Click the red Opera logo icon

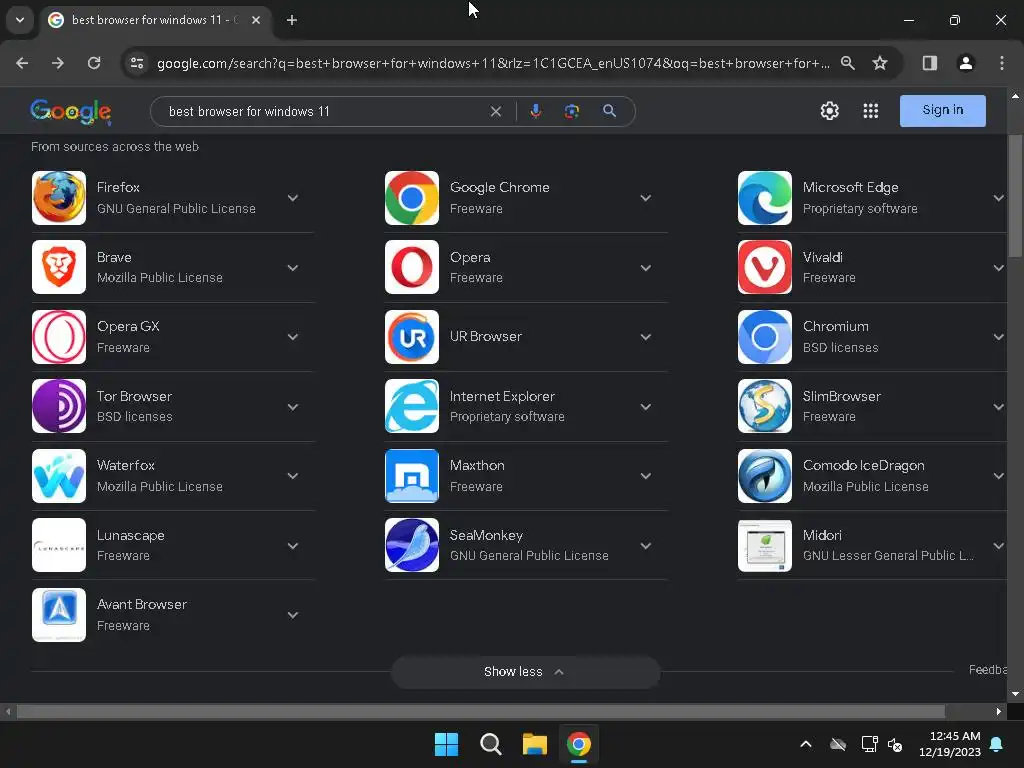pos(411,267)
